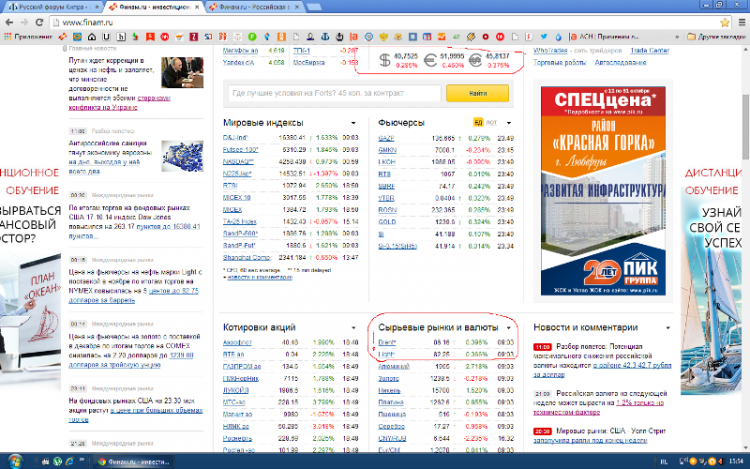Open the Автоследование link
This screenshot has height=469, width=750.
(620, 62)
